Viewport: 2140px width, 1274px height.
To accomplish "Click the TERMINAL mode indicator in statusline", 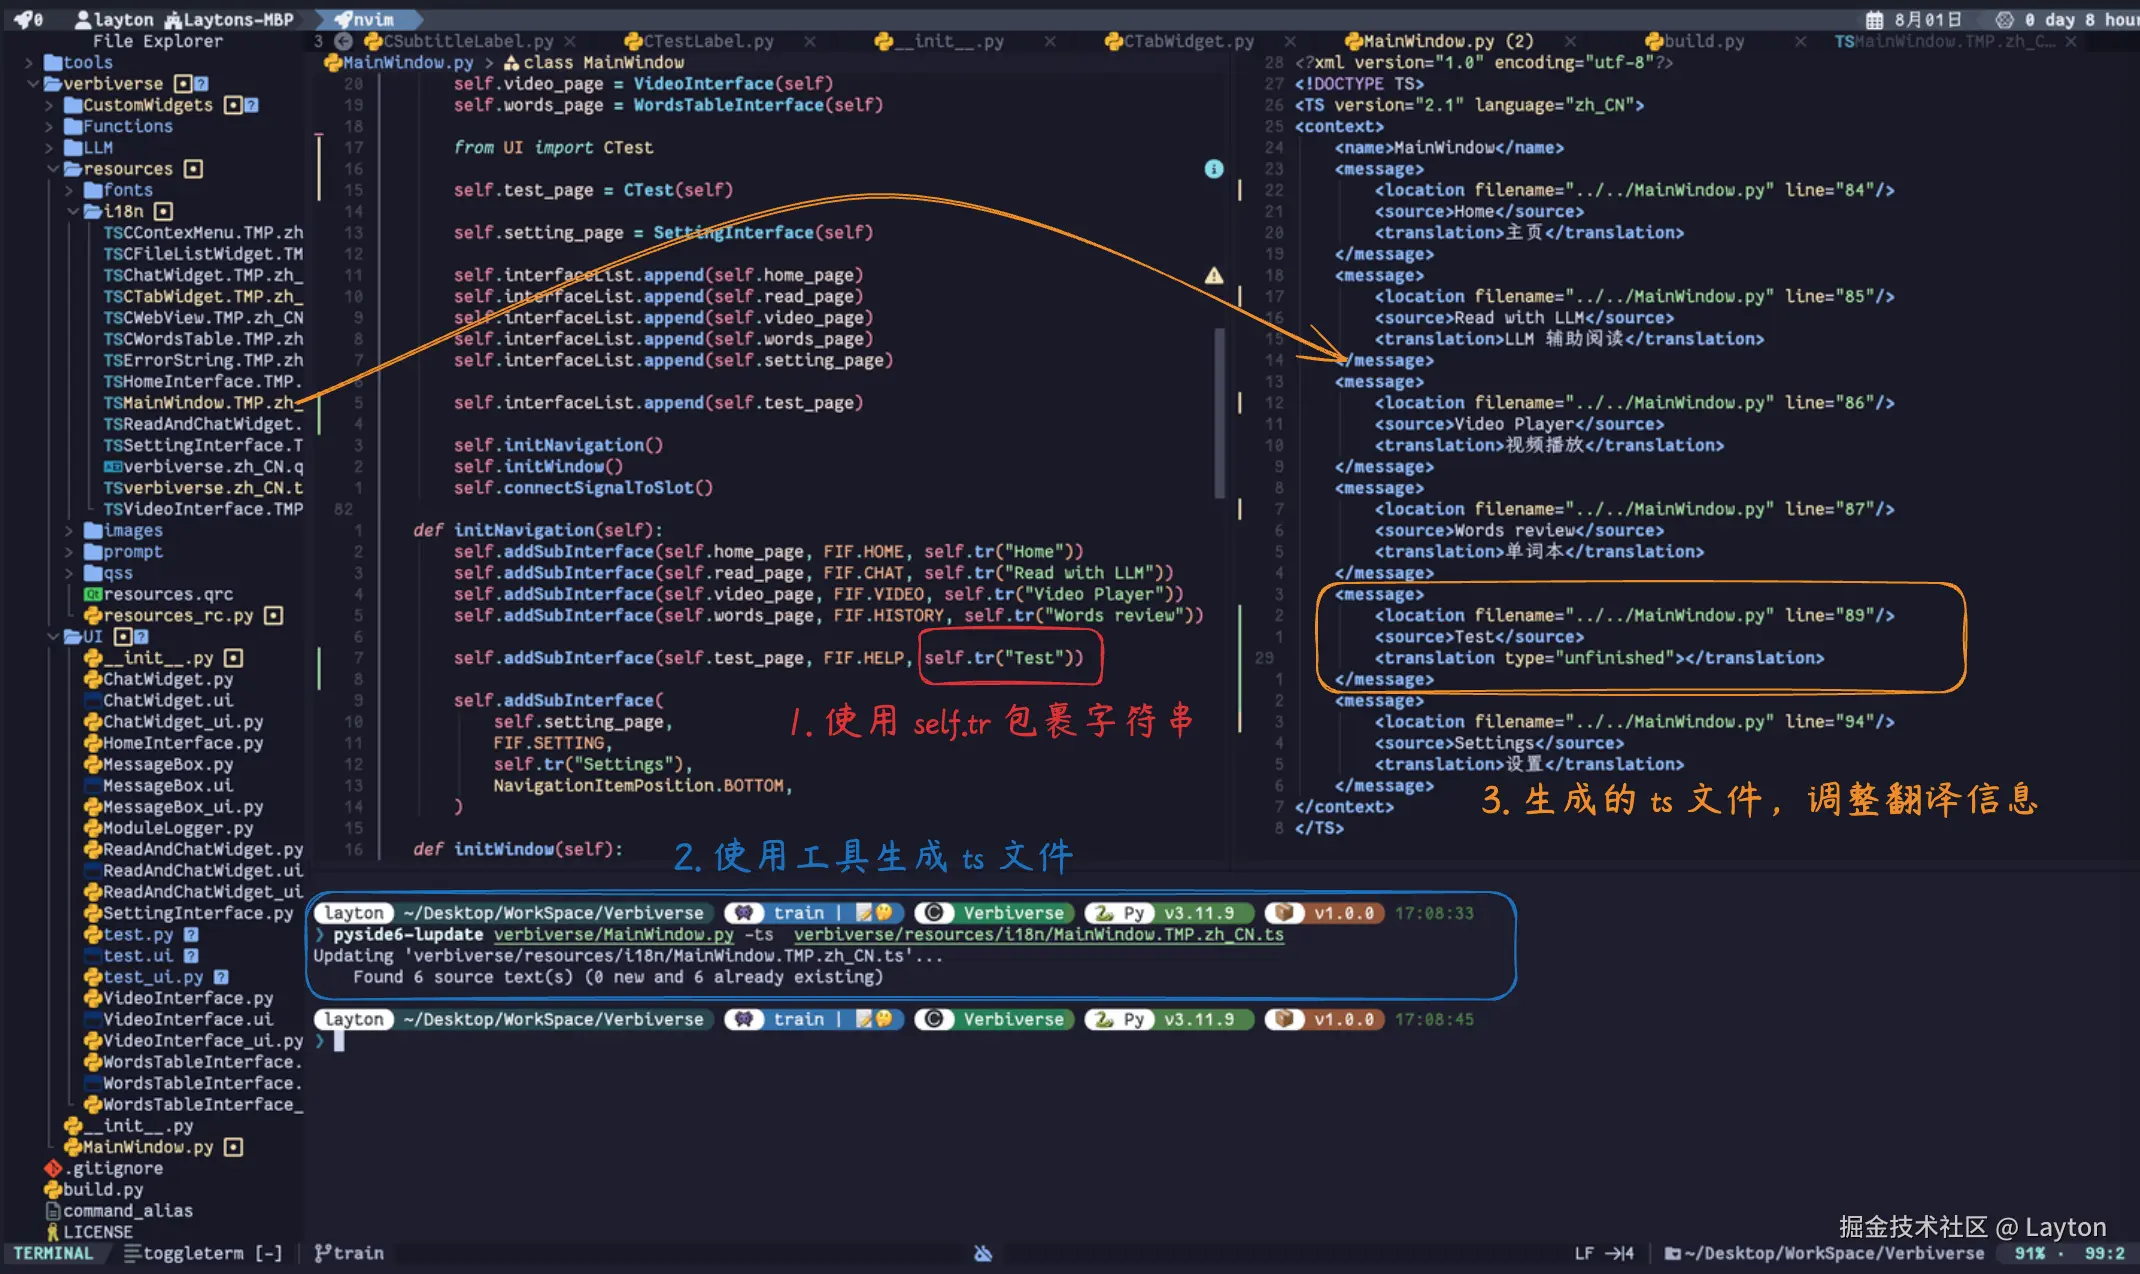I will pyautogui.click(x=53, y=1253).
